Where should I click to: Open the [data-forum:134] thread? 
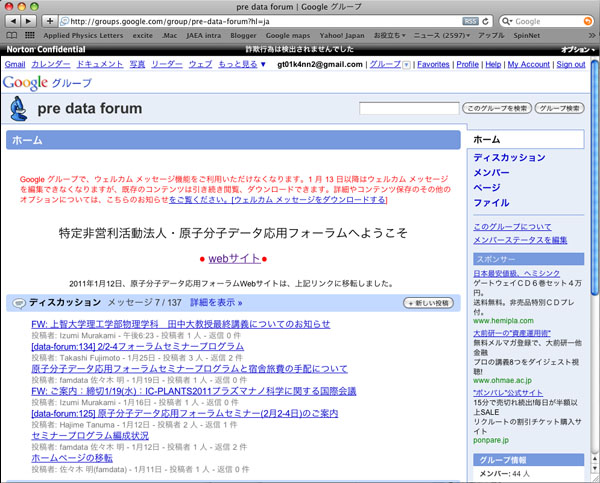tap(137, 346)
